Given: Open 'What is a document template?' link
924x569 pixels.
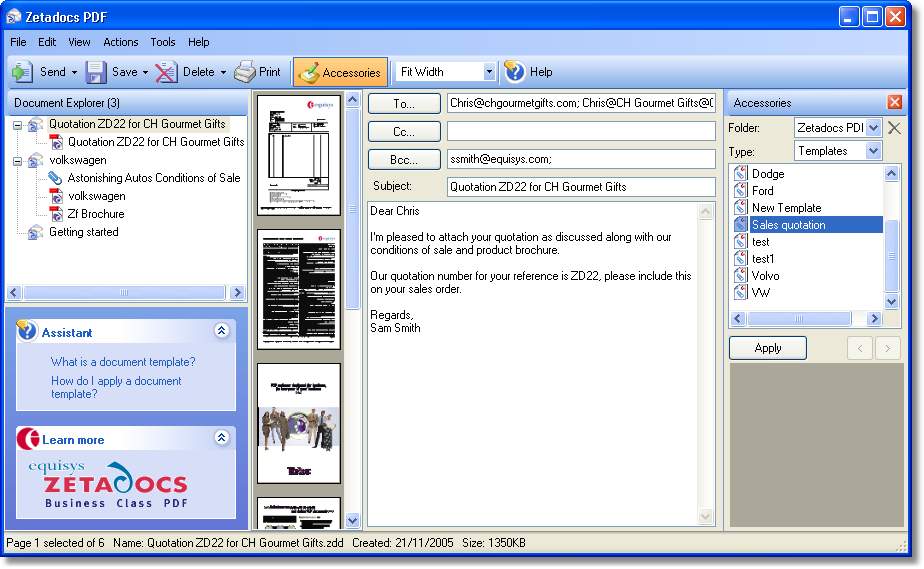Looking at the screenshot, I should pyautogui.click(x=123, y=362).
